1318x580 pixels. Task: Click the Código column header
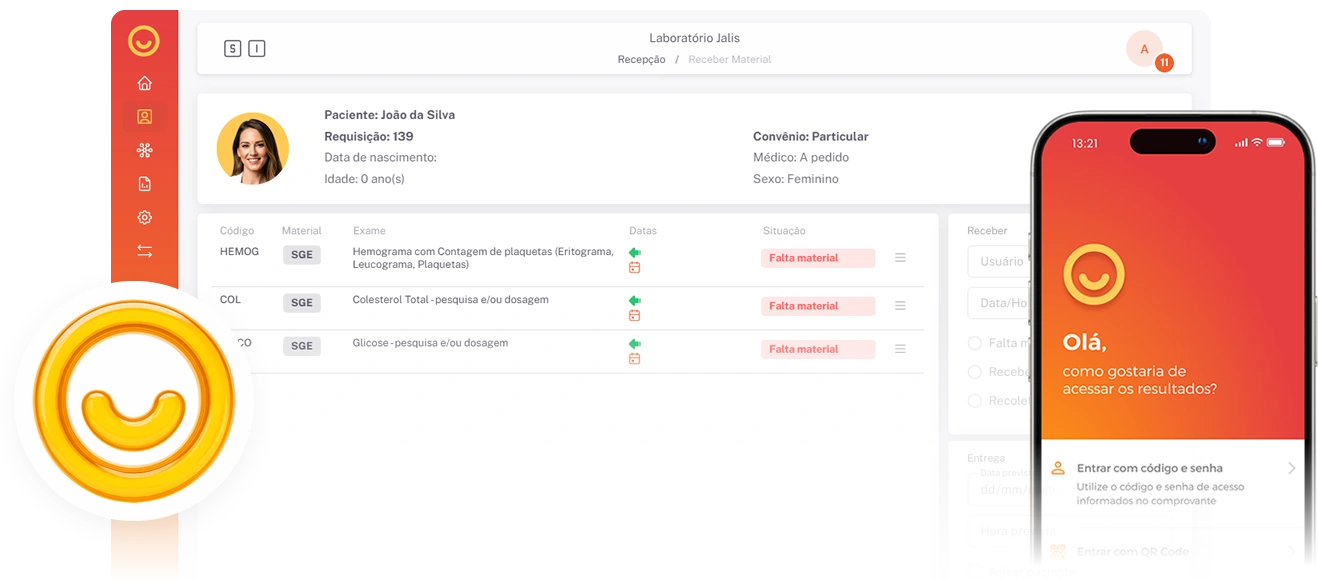tap(237, 231)
